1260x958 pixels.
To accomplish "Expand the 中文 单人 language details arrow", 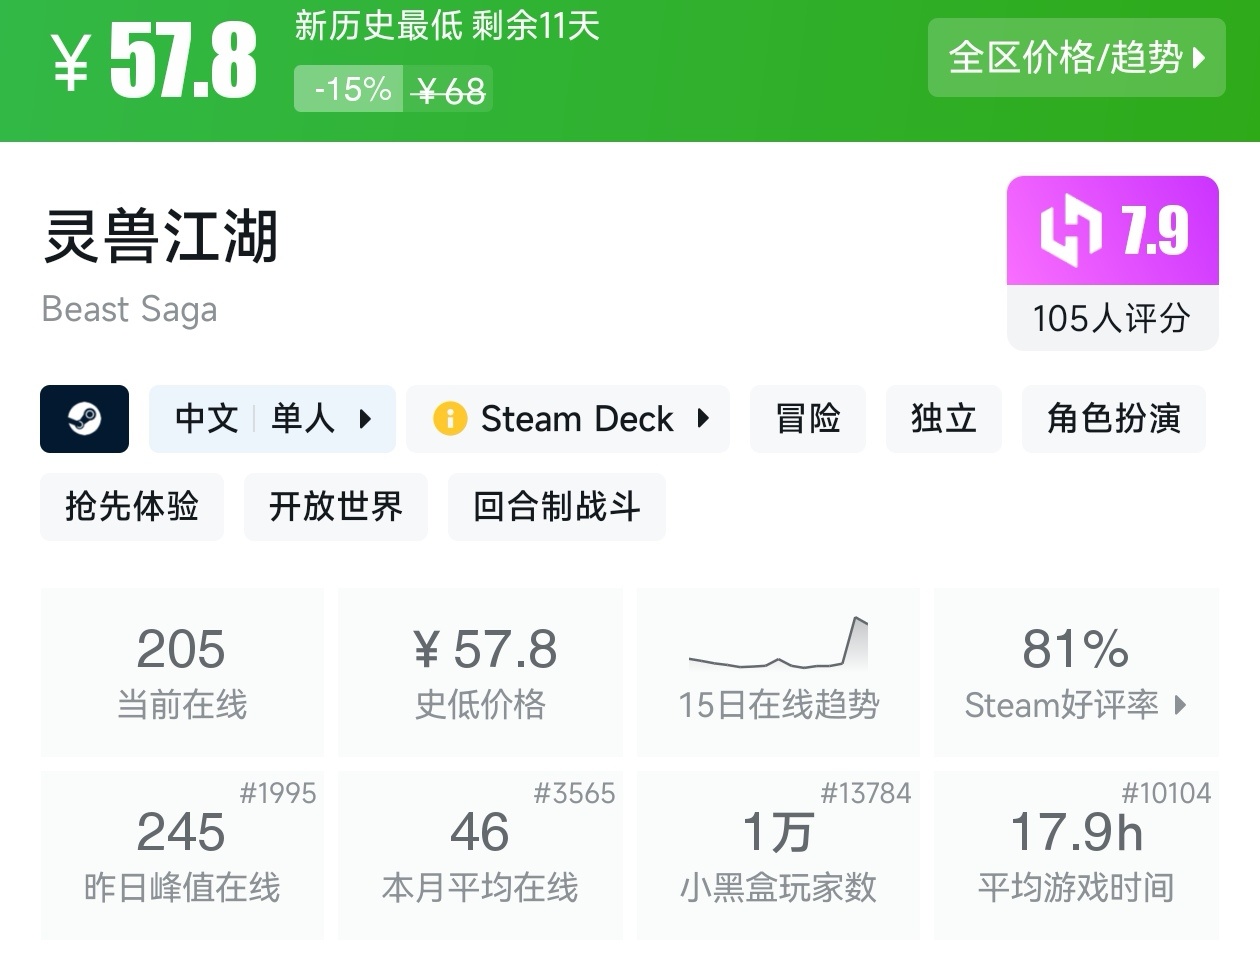I will [x=365, y=419].
